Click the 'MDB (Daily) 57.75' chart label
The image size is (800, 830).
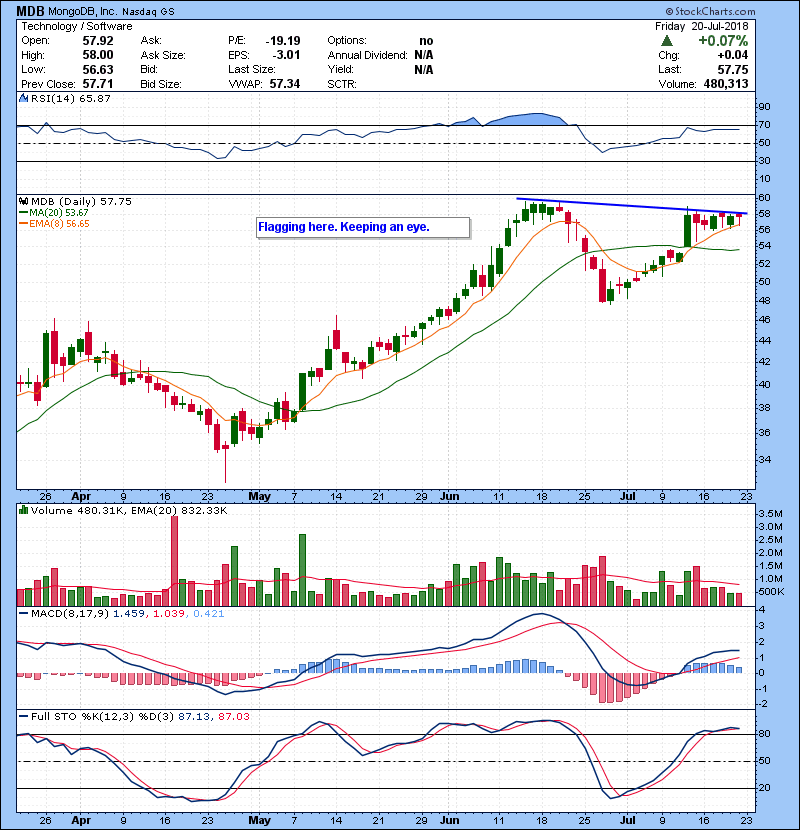tap(81, 202)
